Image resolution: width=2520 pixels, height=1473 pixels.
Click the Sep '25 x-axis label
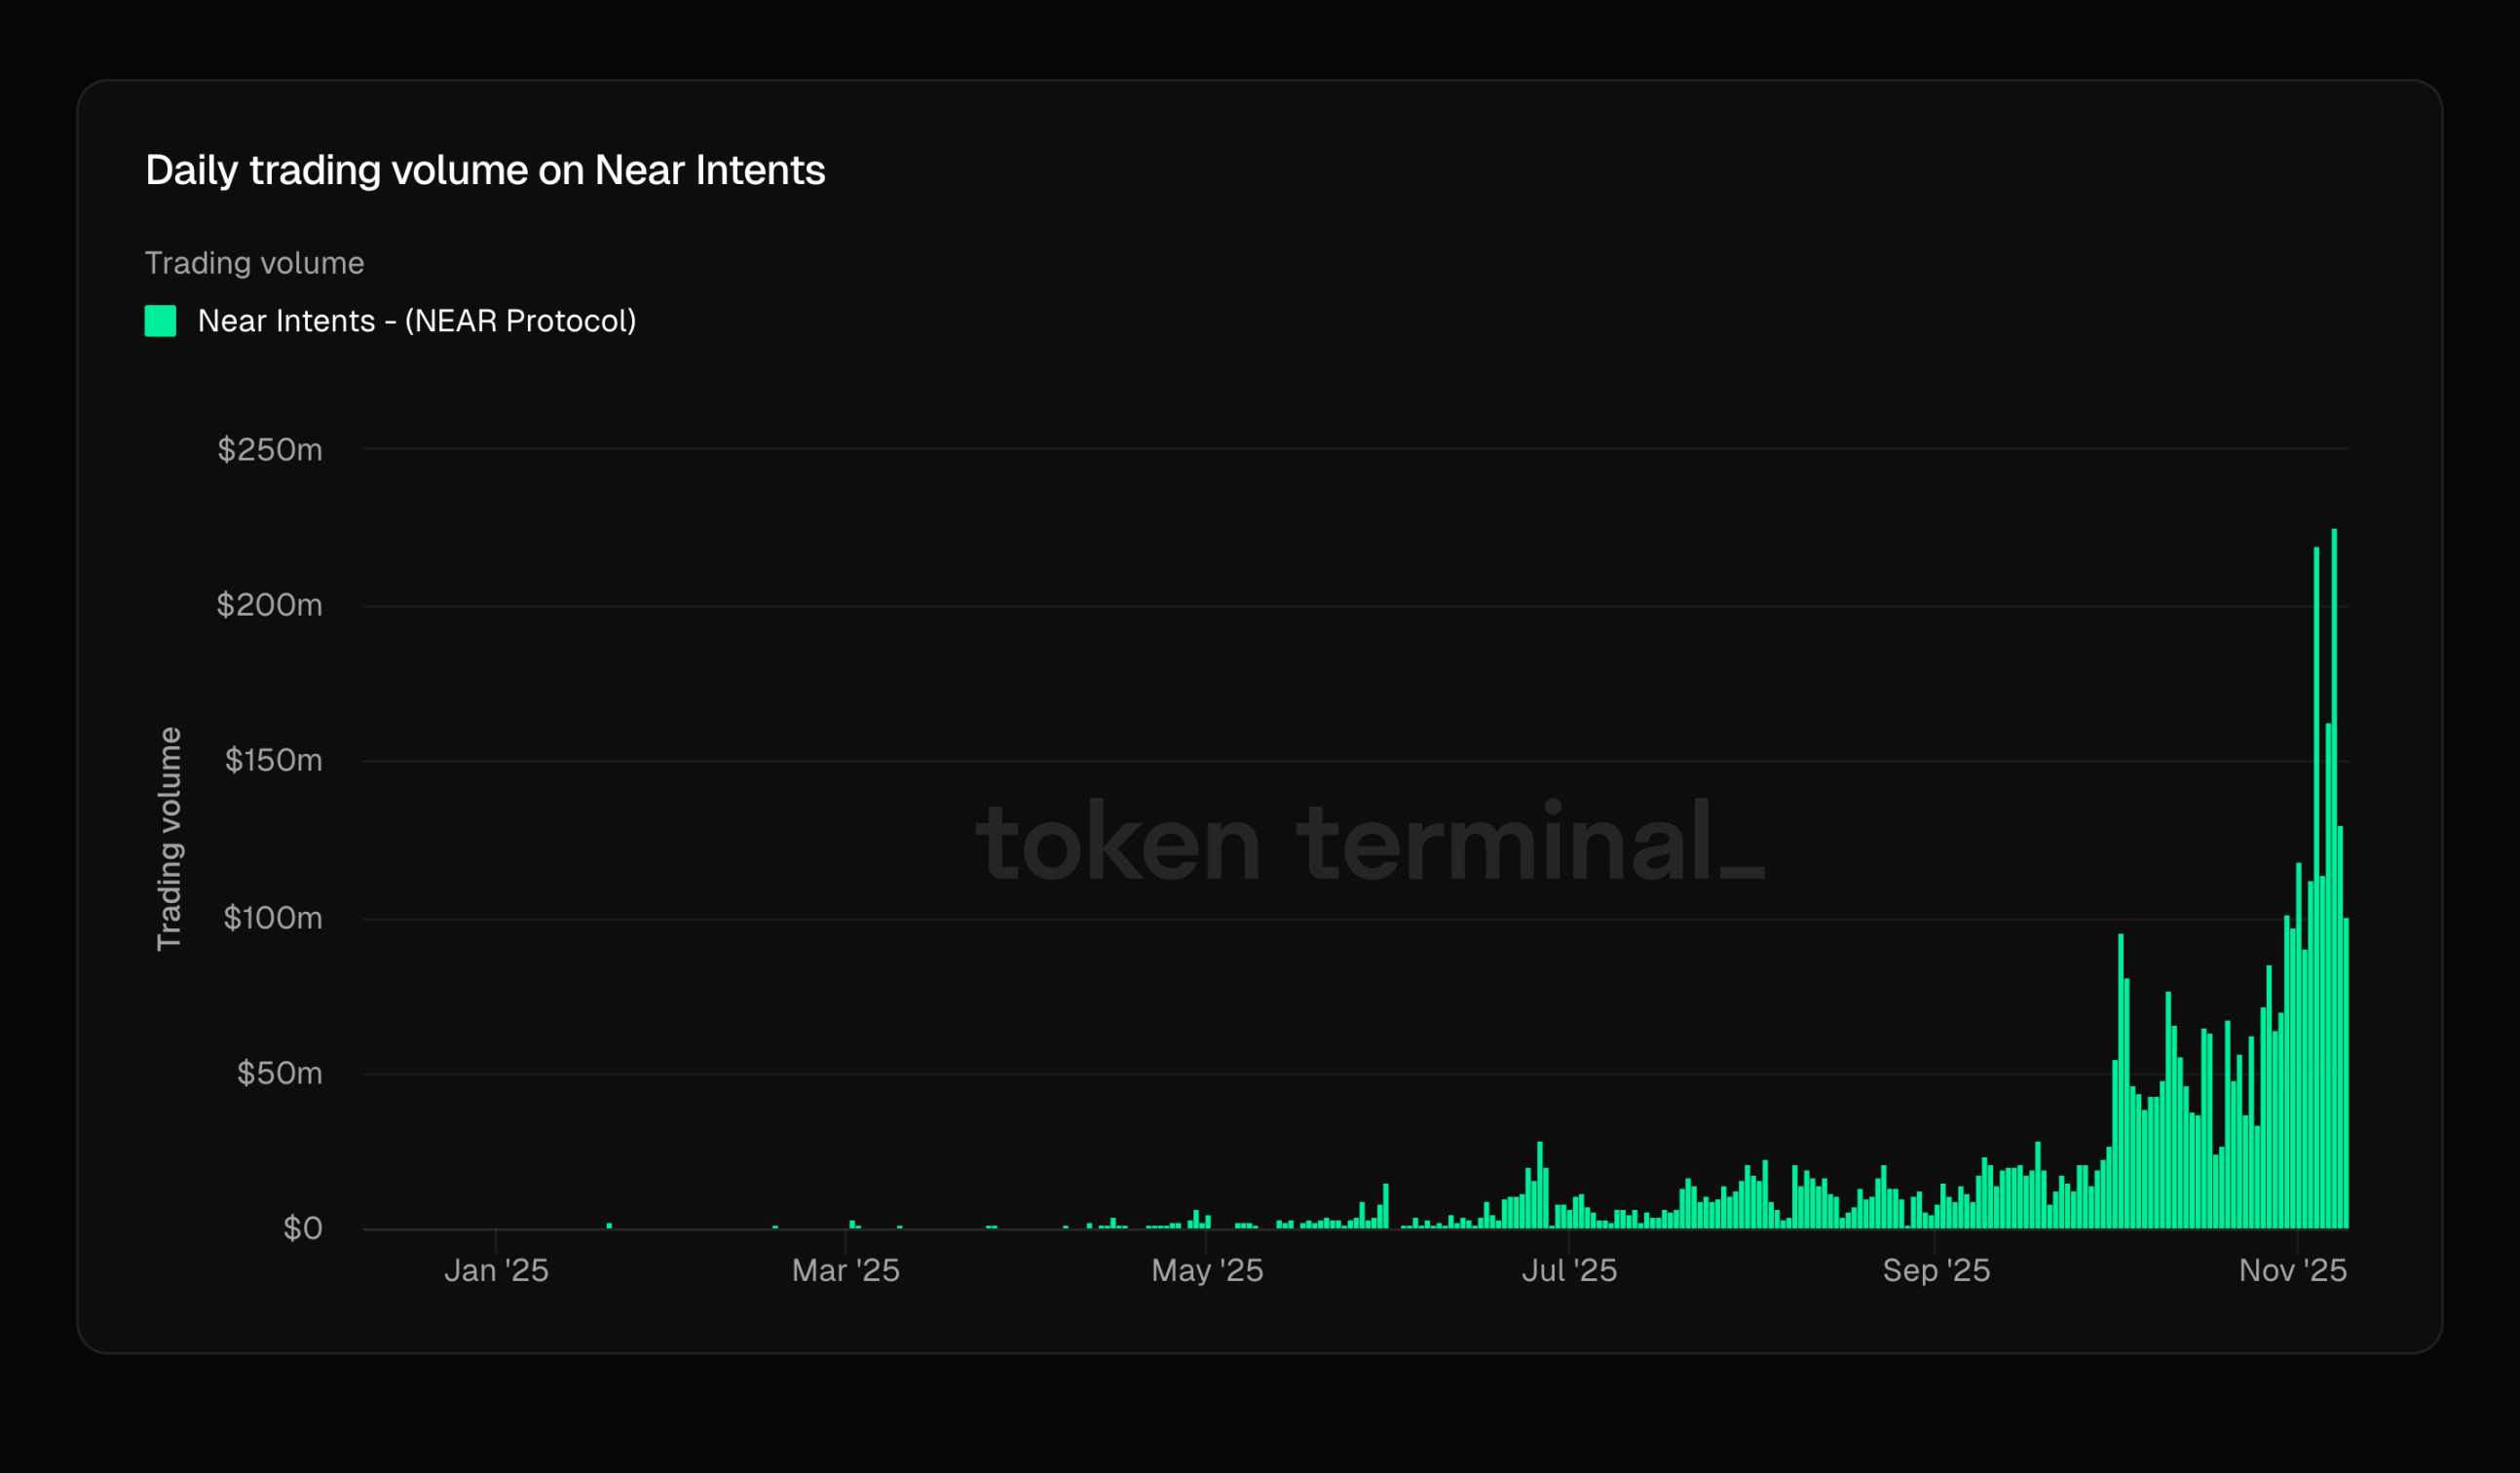click(1936, 1270)
